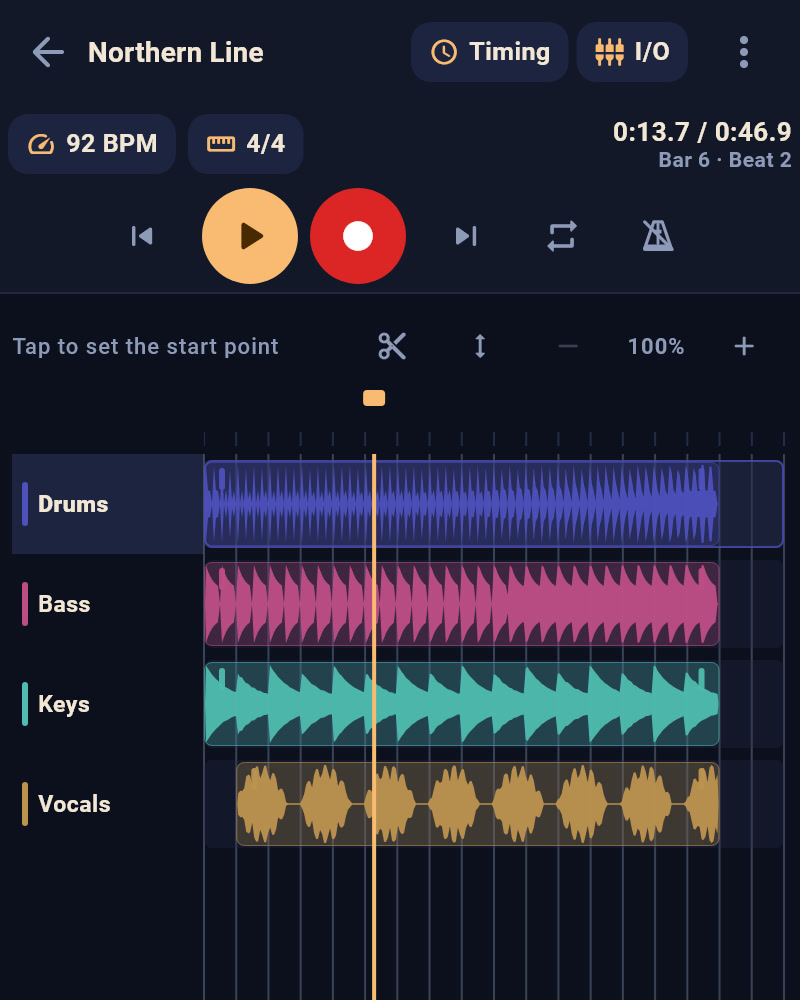Skip to the start of the song
Screen dimensions: 800x1000
pyautogui.click(x=142, y=236)
